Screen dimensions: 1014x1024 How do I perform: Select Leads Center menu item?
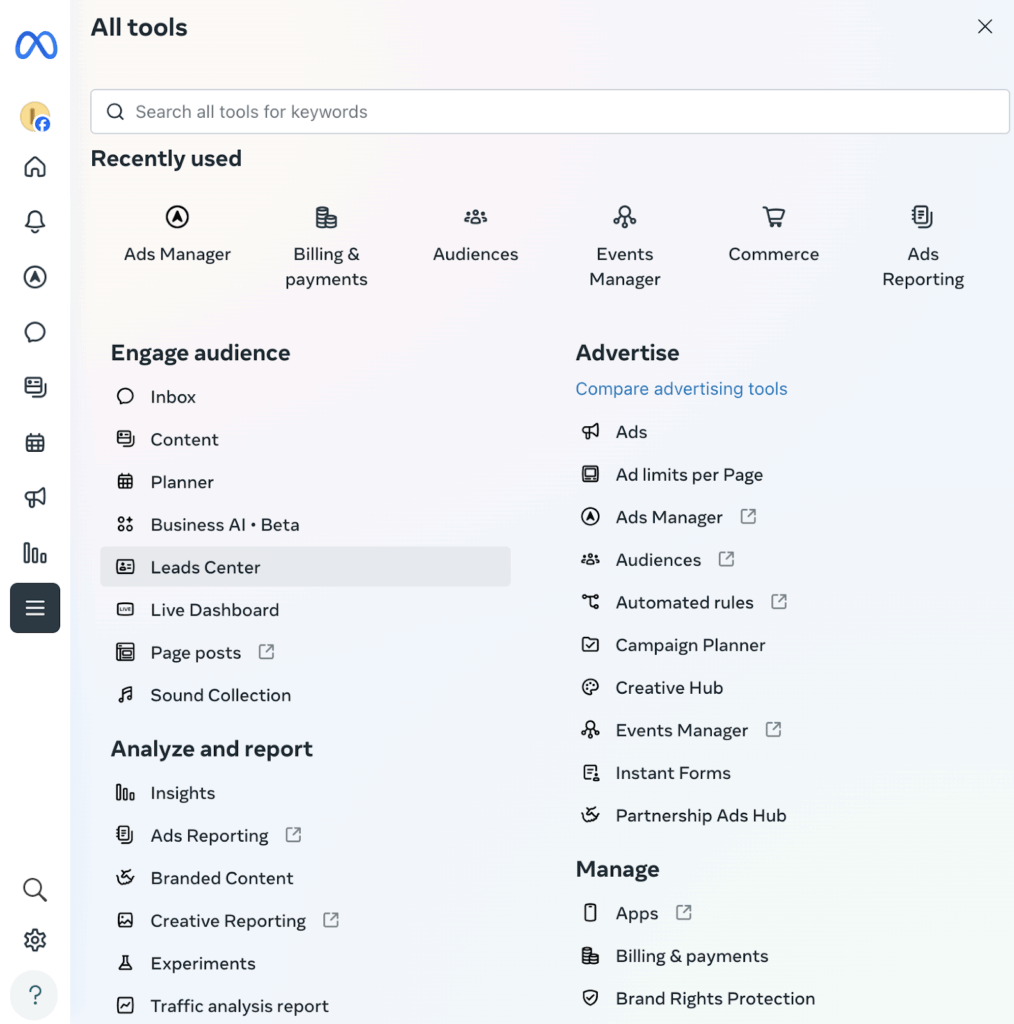point(306,567)
